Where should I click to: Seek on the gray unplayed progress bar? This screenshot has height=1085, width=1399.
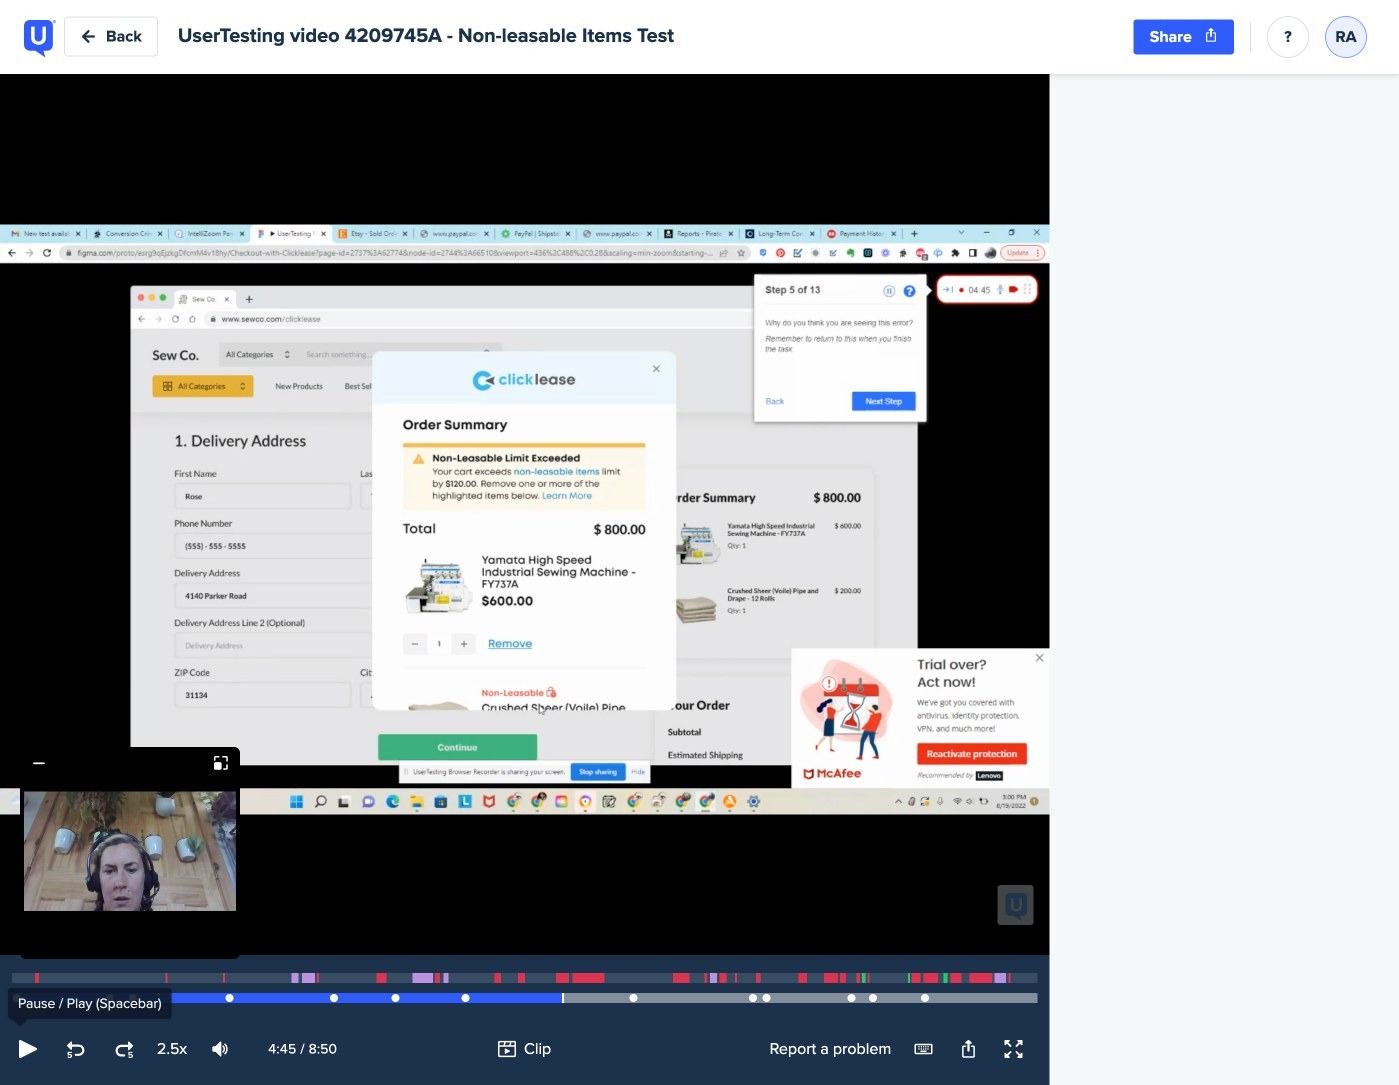point(800,998)
